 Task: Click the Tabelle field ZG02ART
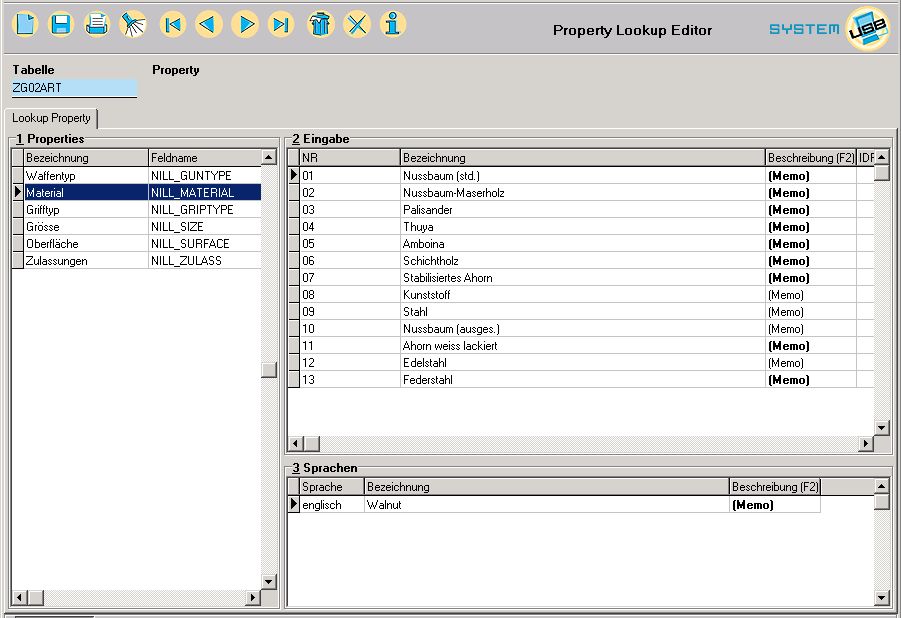coord(74,88)
